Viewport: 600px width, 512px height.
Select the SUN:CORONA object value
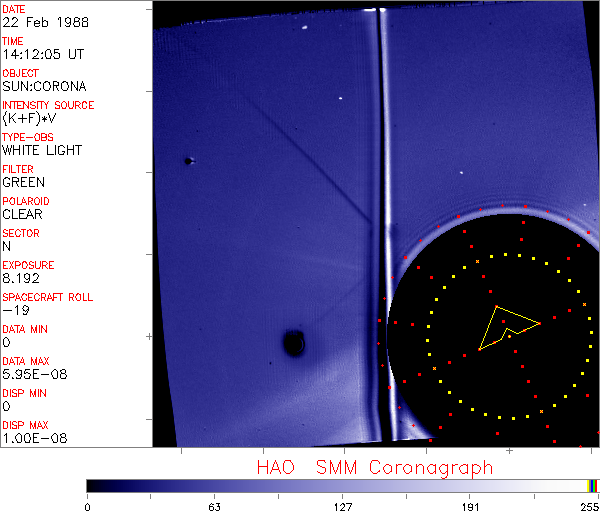pos(45,86)
